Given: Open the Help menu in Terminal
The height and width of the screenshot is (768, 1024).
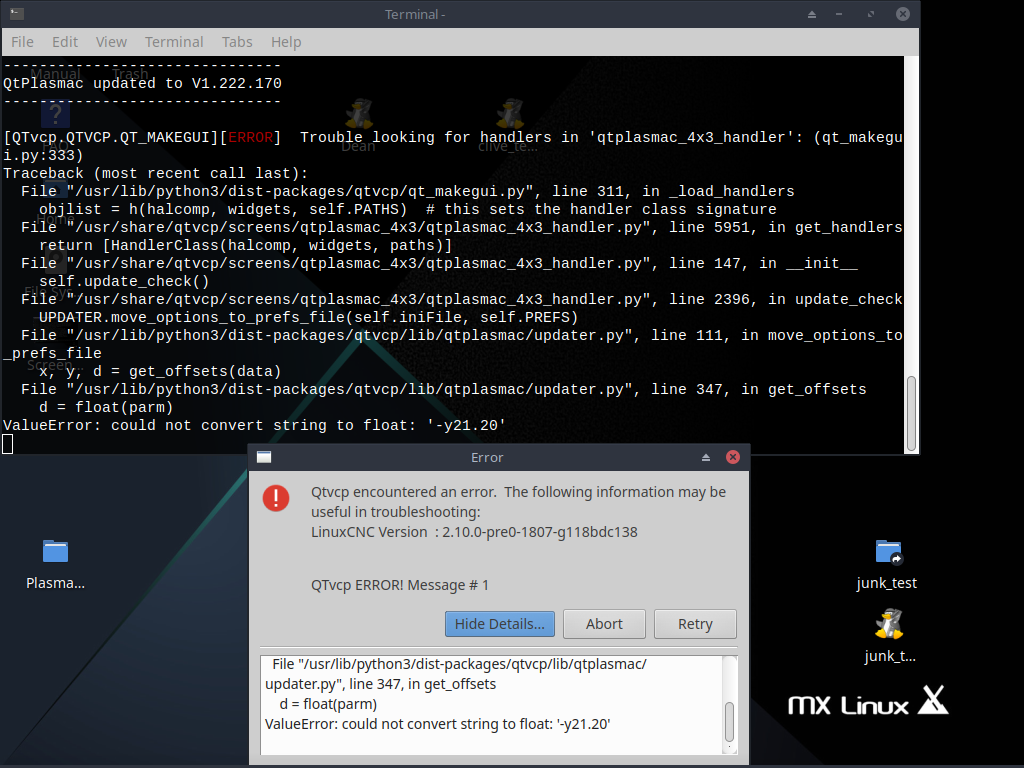Looking at the screenshot, I should point(286,42).
